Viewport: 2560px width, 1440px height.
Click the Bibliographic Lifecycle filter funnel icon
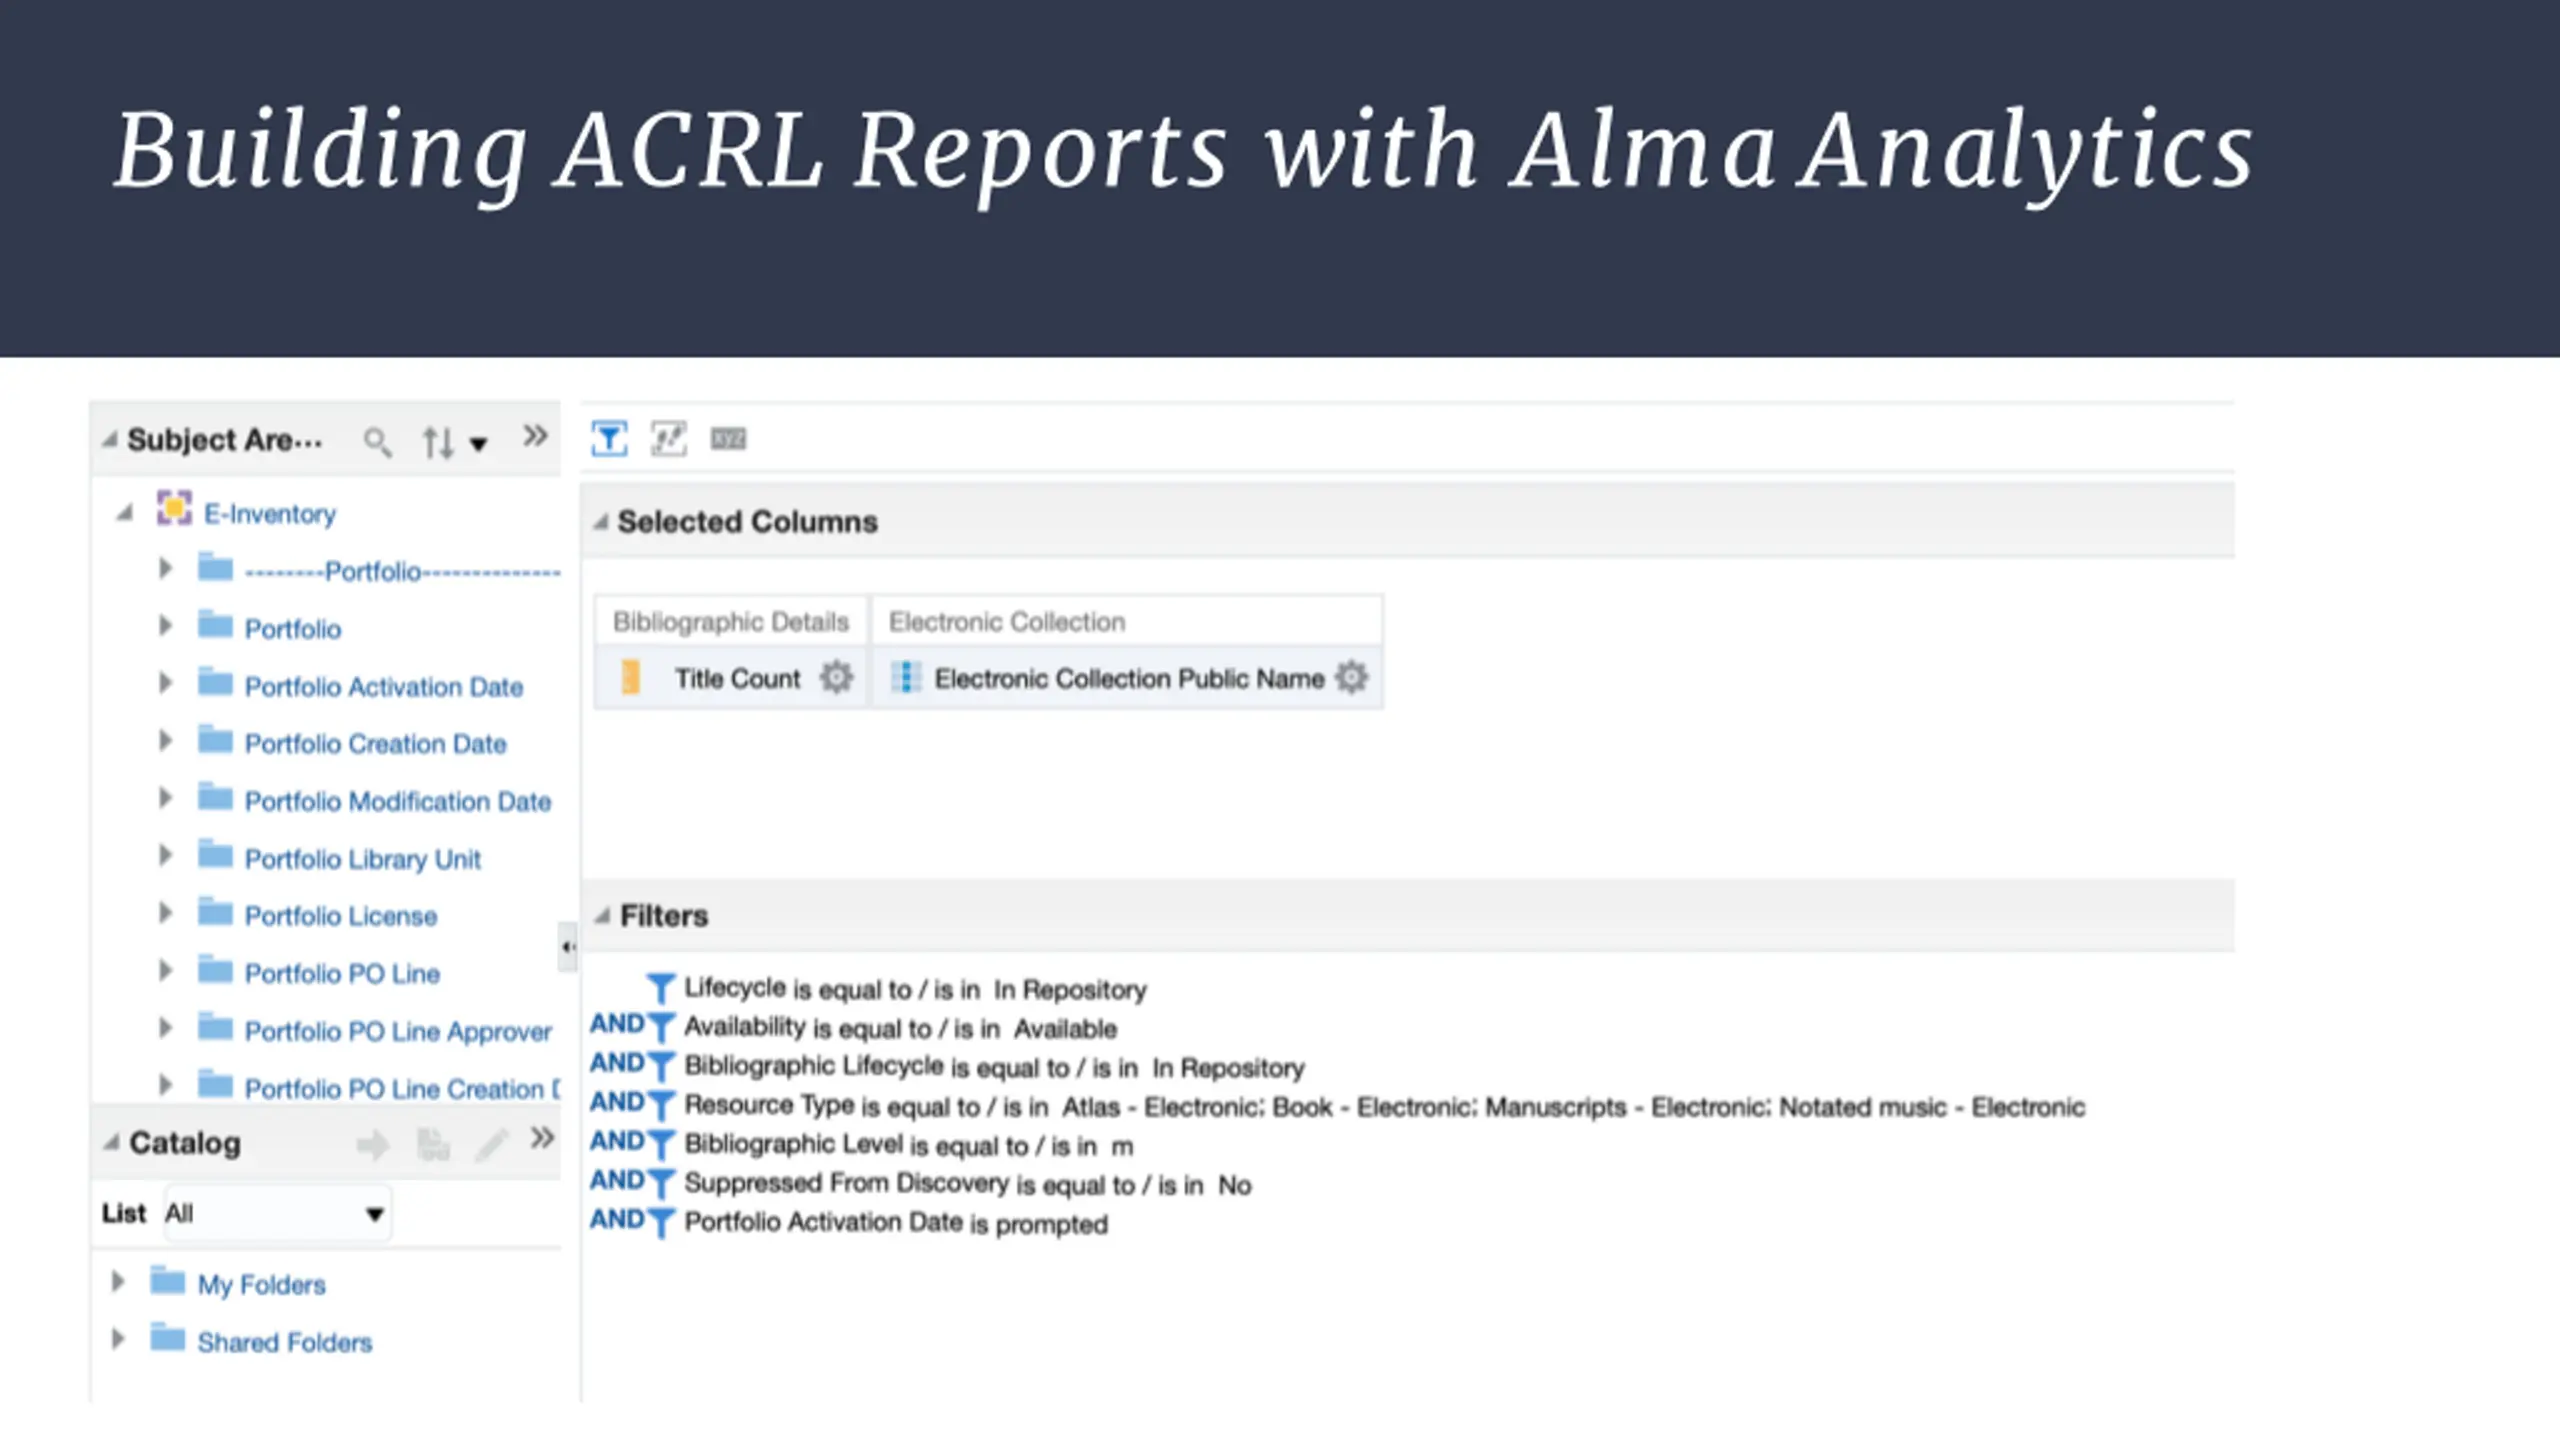pos(660,1066)
